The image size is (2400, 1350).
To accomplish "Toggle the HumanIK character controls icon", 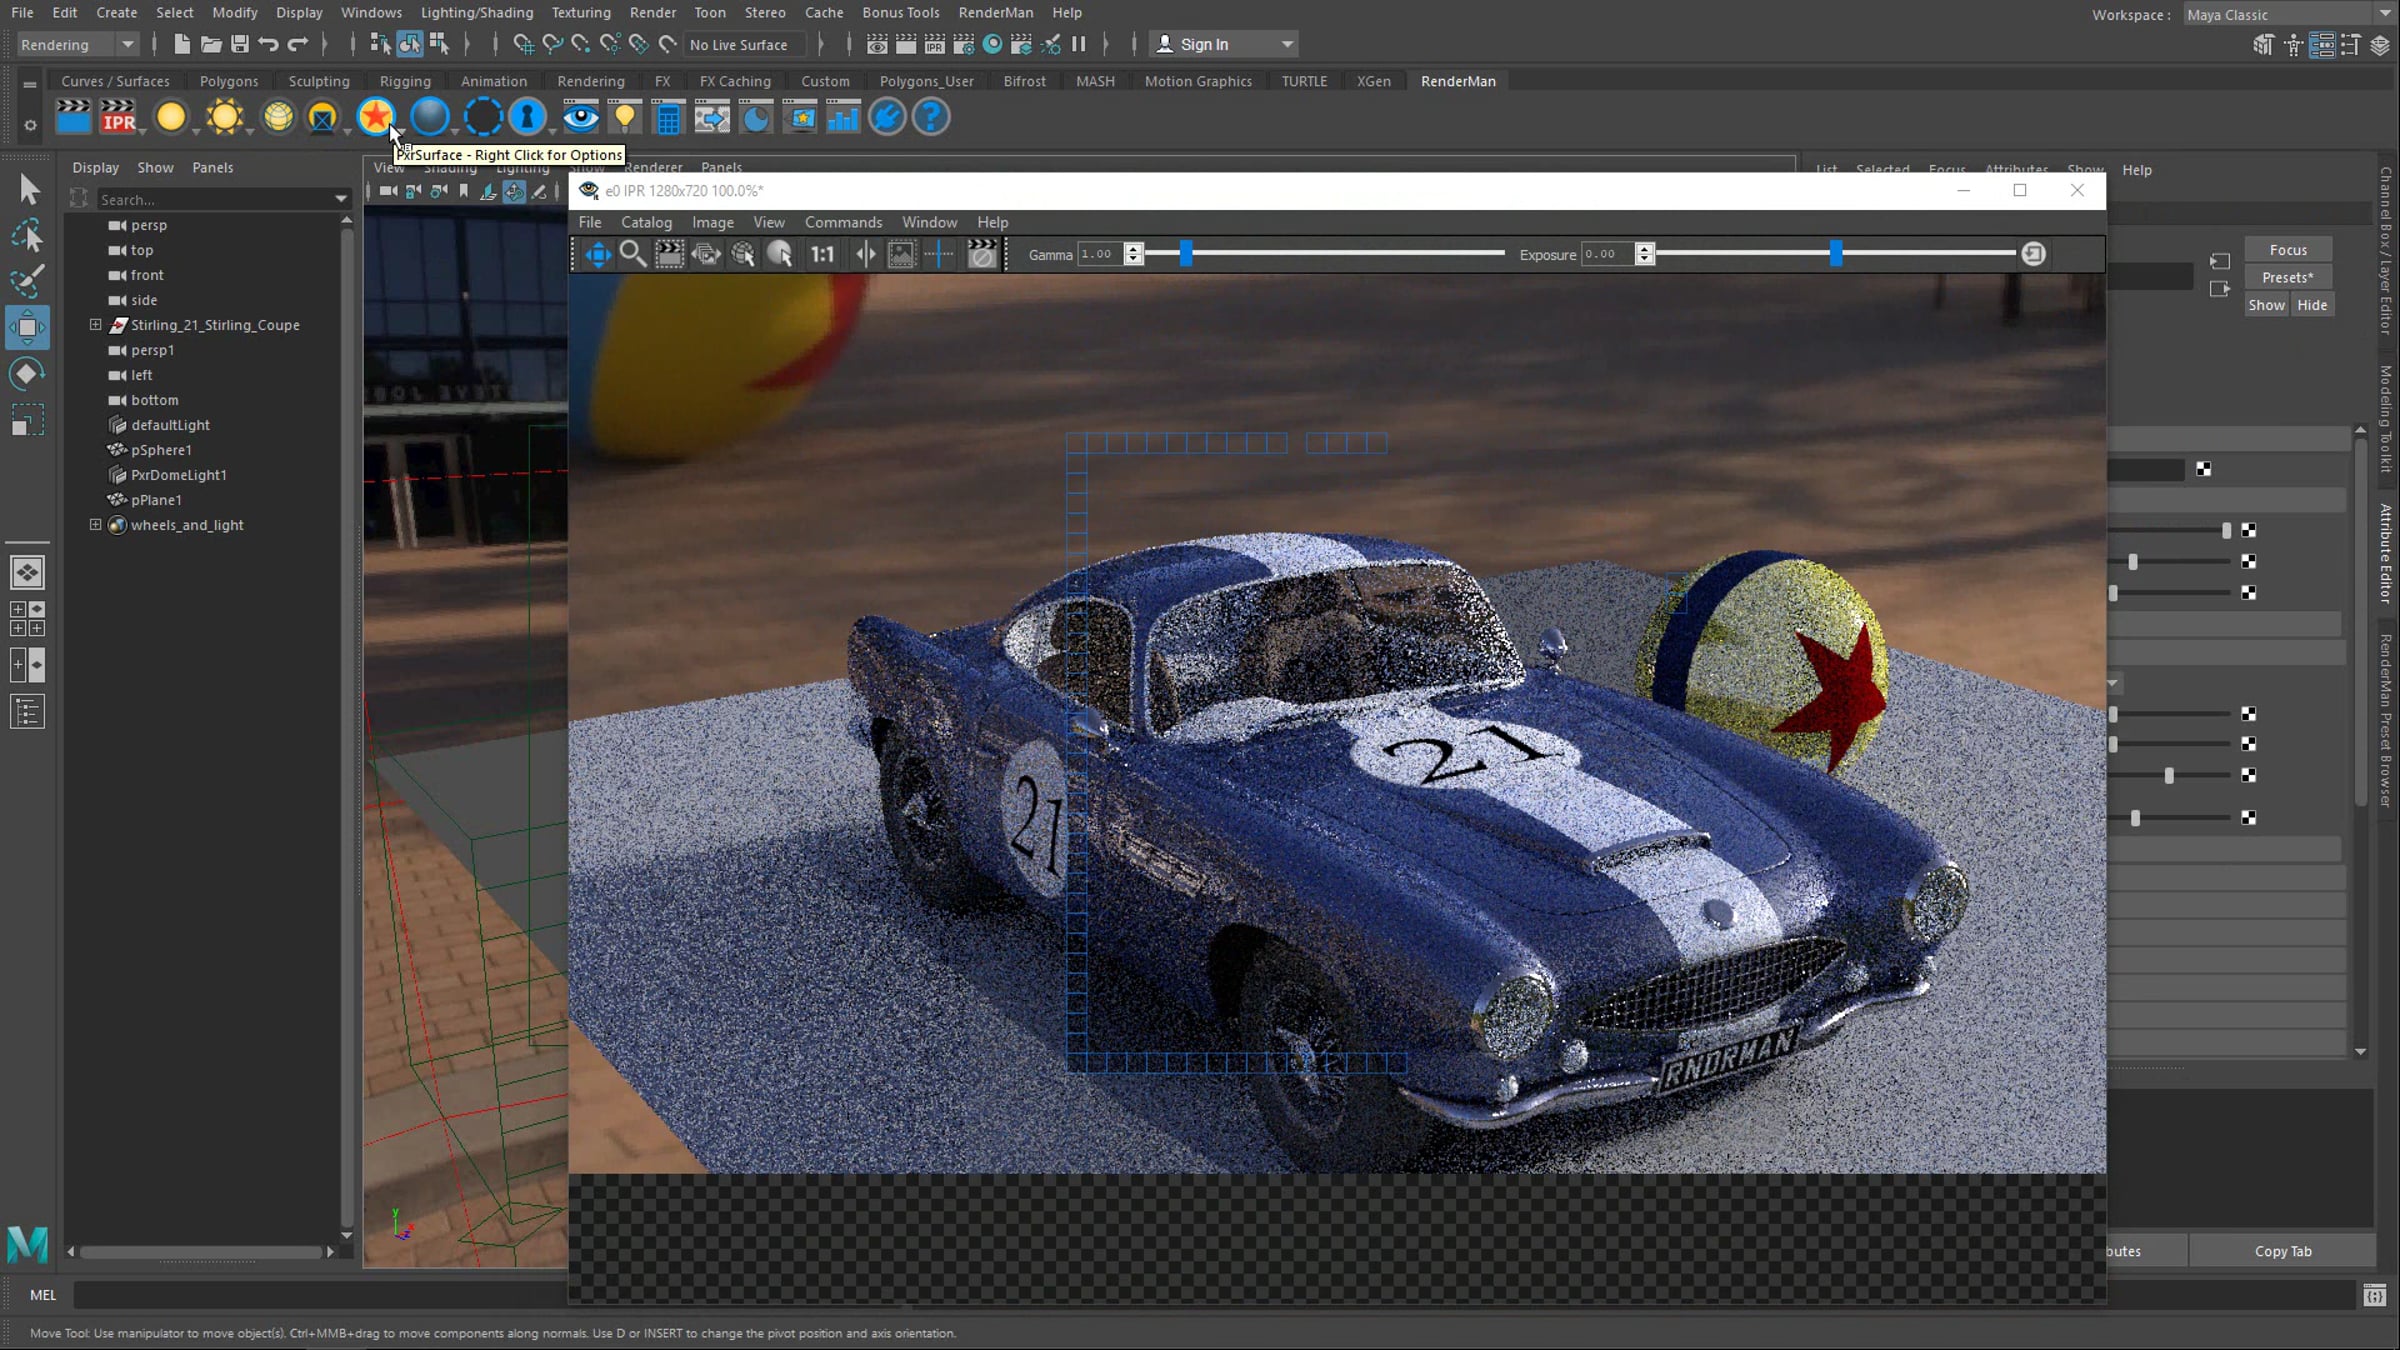I will point(2293,45).
